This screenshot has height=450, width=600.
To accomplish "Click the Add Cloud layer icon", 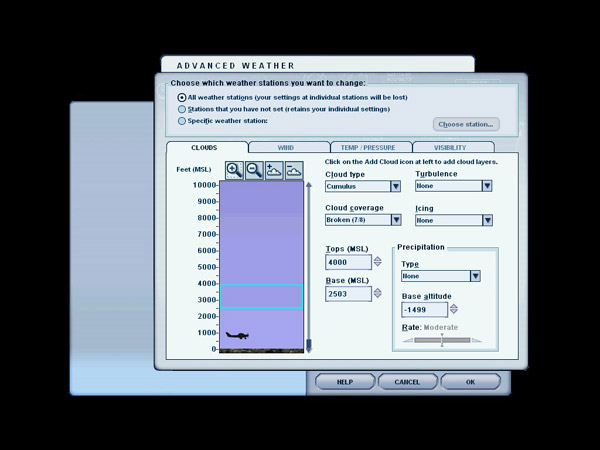I will point(274,170).
